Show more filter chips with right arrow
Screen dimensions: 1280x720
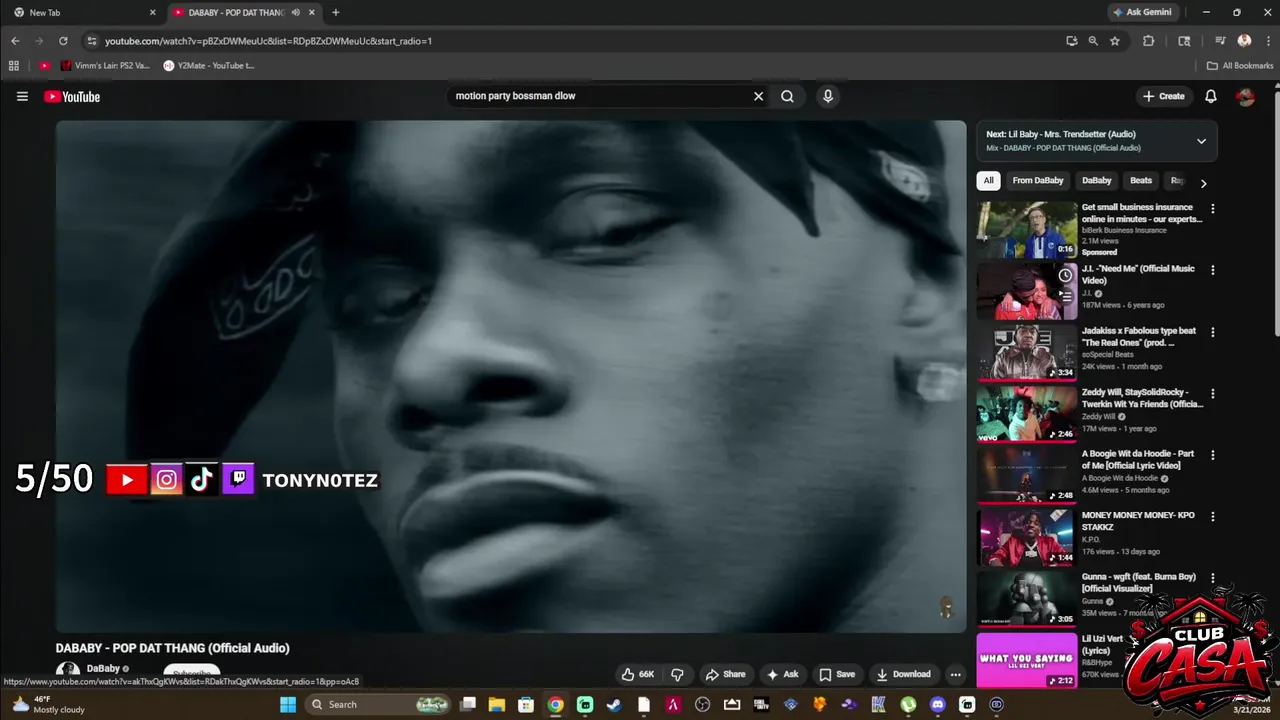click(x=1203, y=183)
